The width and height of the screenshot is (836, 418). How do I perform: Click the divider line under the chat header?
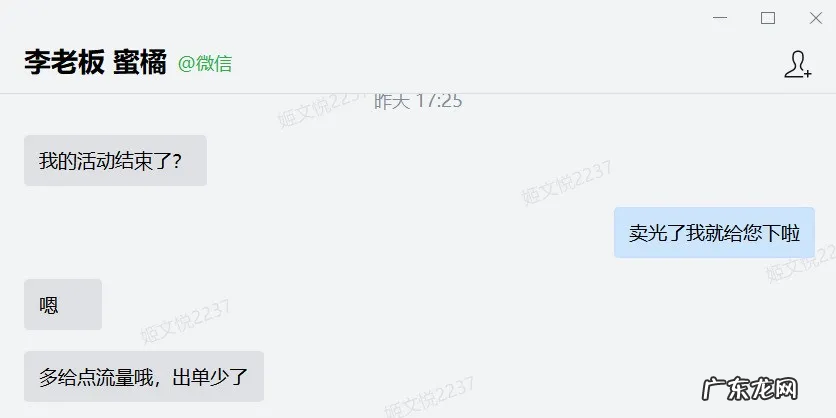418,93
